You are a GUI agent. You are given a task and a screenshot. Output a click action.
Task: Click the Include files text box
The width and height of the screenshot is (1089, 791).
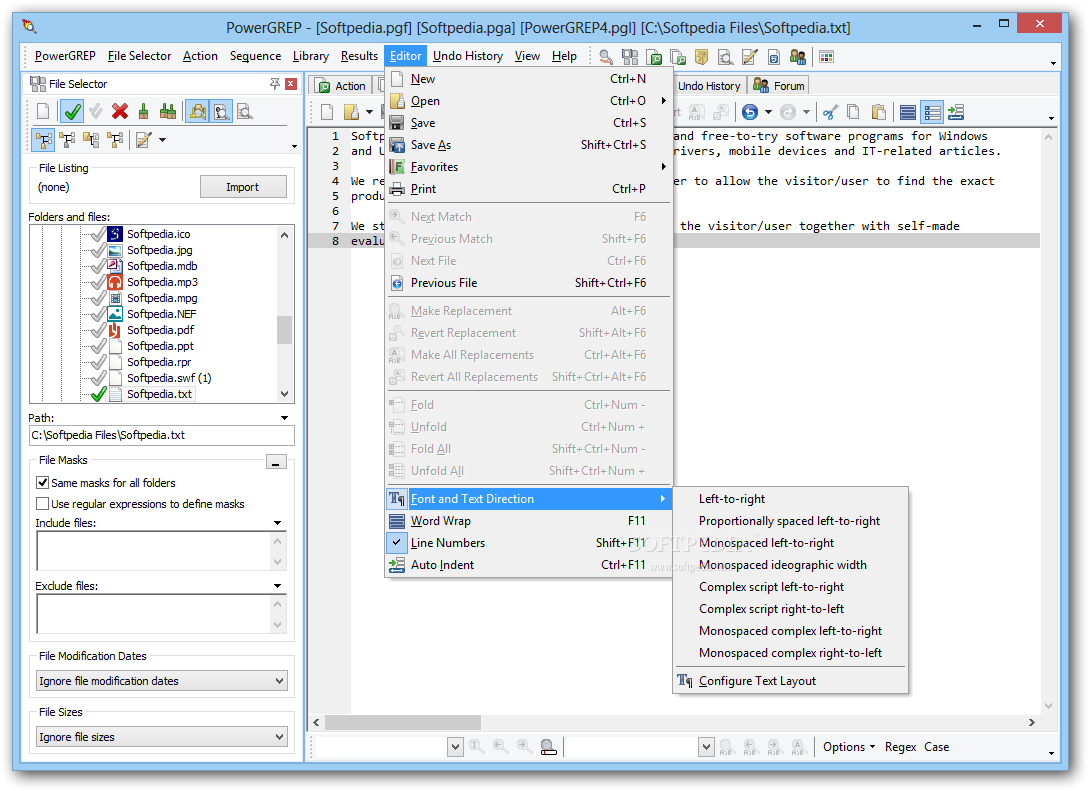coord(154,551)
